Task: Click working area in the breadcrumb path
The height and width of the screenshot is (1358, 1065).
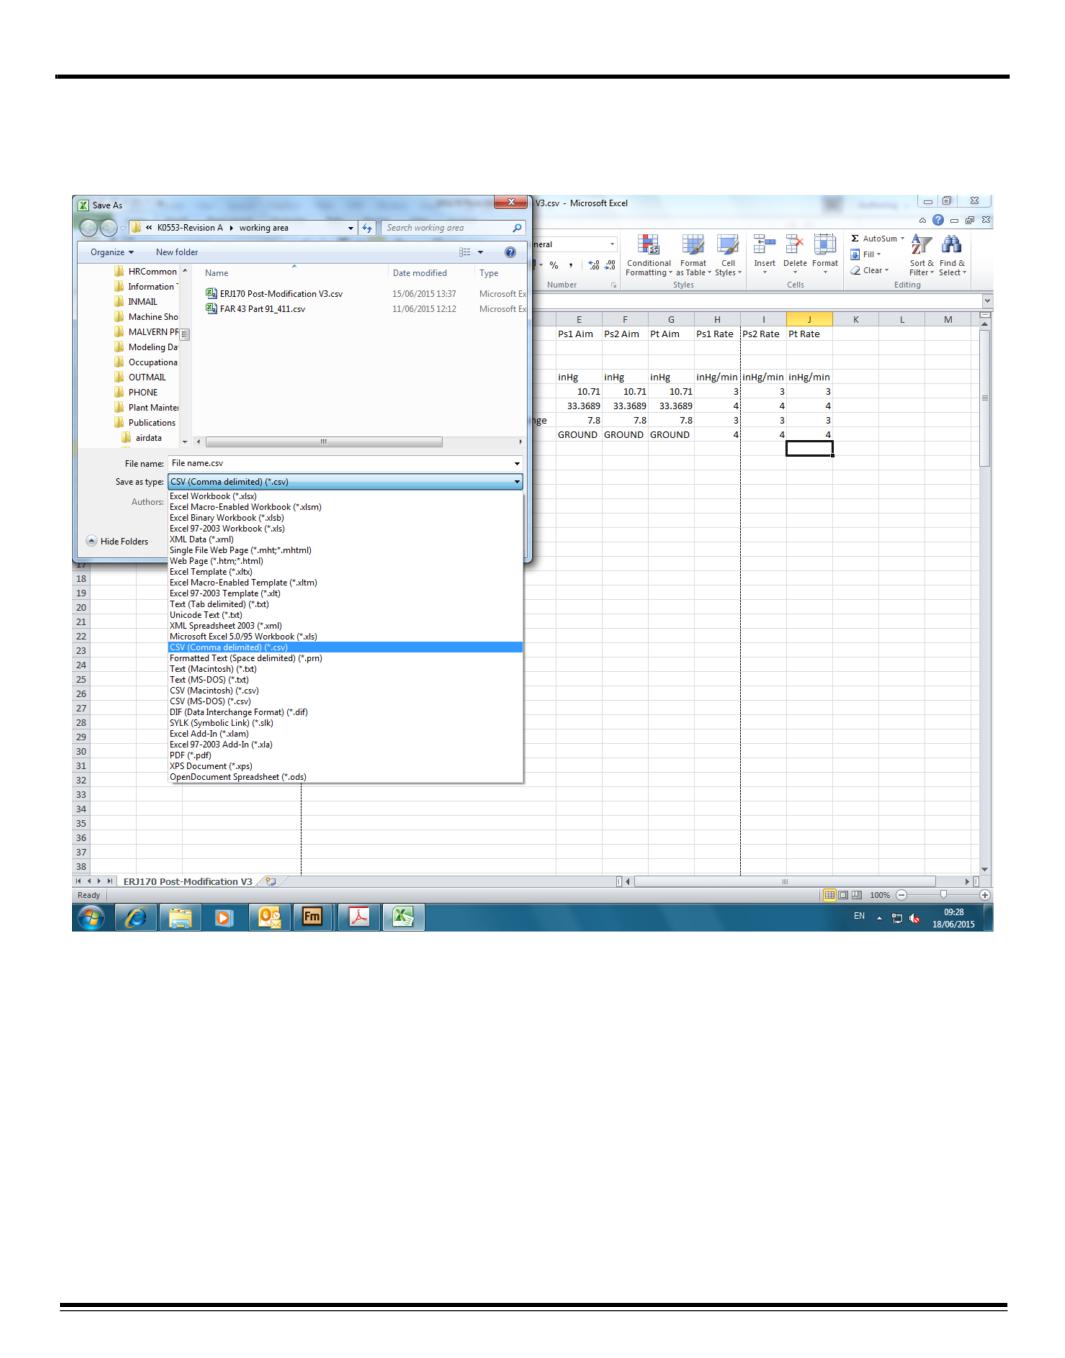Action: (264, 228)
